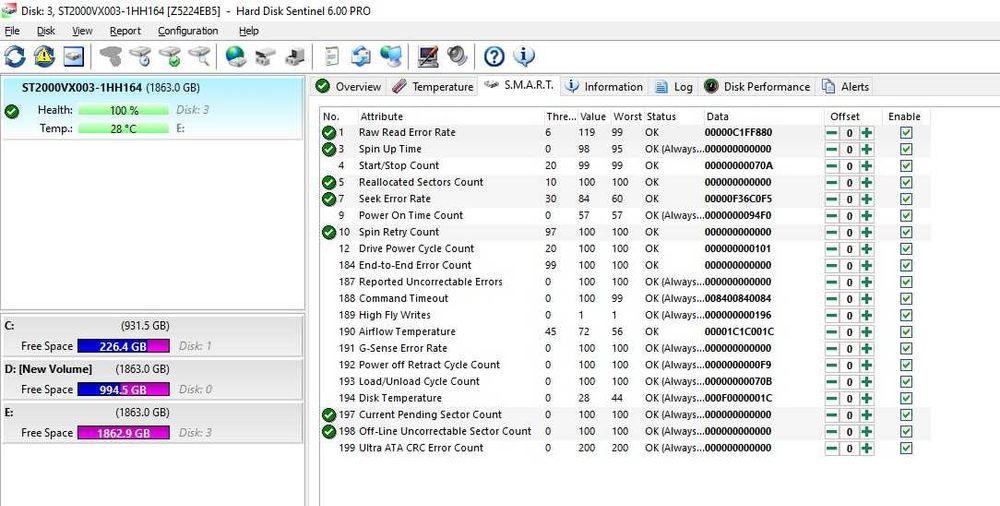Click the green Health 100 % bar

coord(124,110)
